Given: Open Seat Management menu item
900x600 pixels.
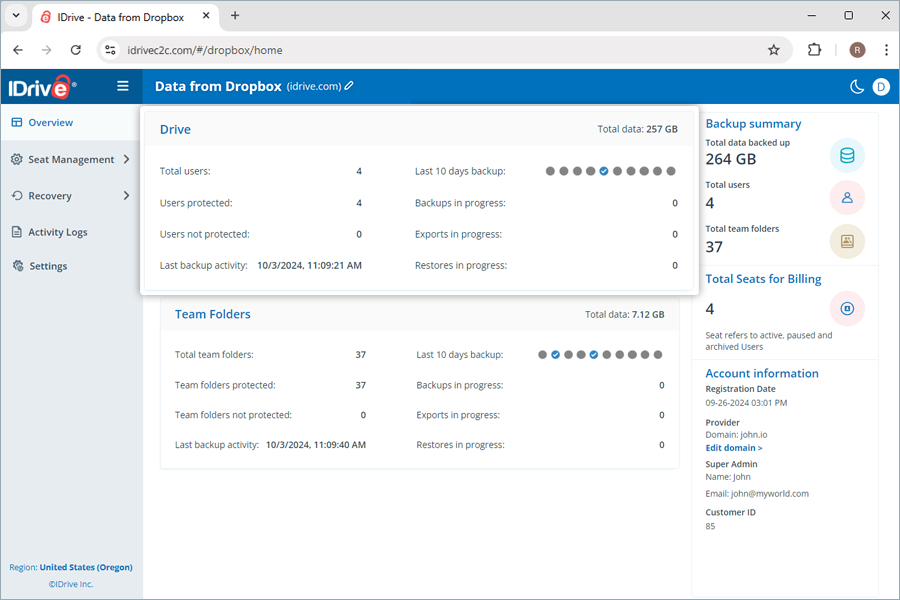Looking at the screenshot, I should point(71,159).
